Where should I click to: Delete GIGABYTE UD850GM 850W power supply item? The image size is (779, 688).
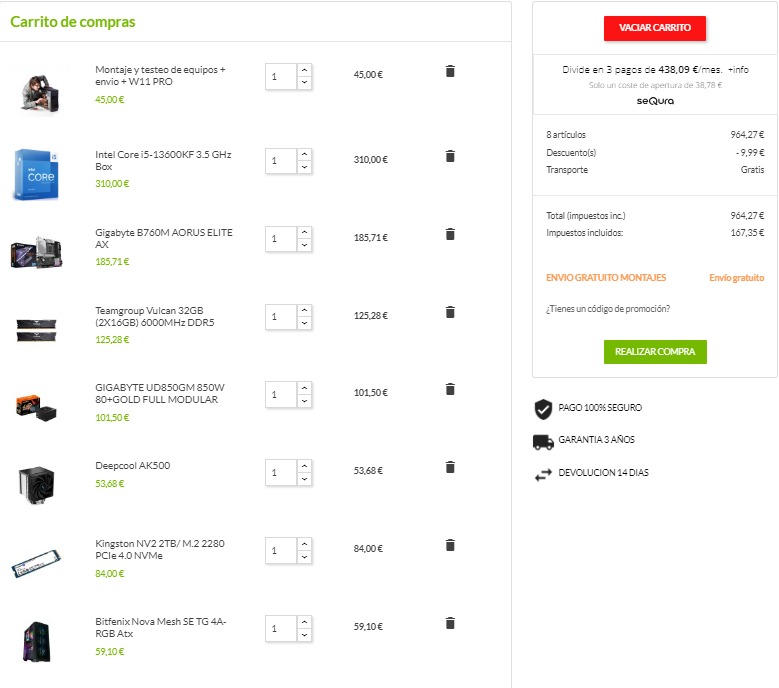coord(450,389)
